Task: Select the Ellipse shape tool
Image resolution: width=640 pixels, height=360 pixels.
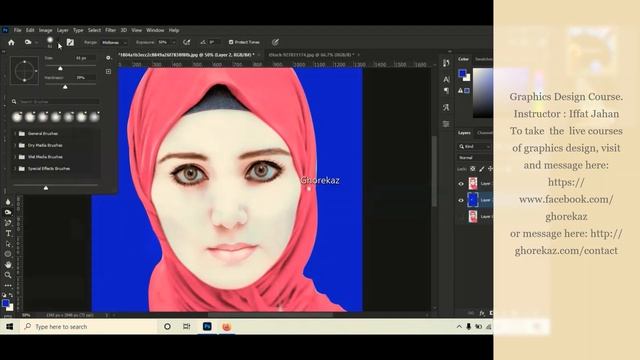Action: pos(8,254)
